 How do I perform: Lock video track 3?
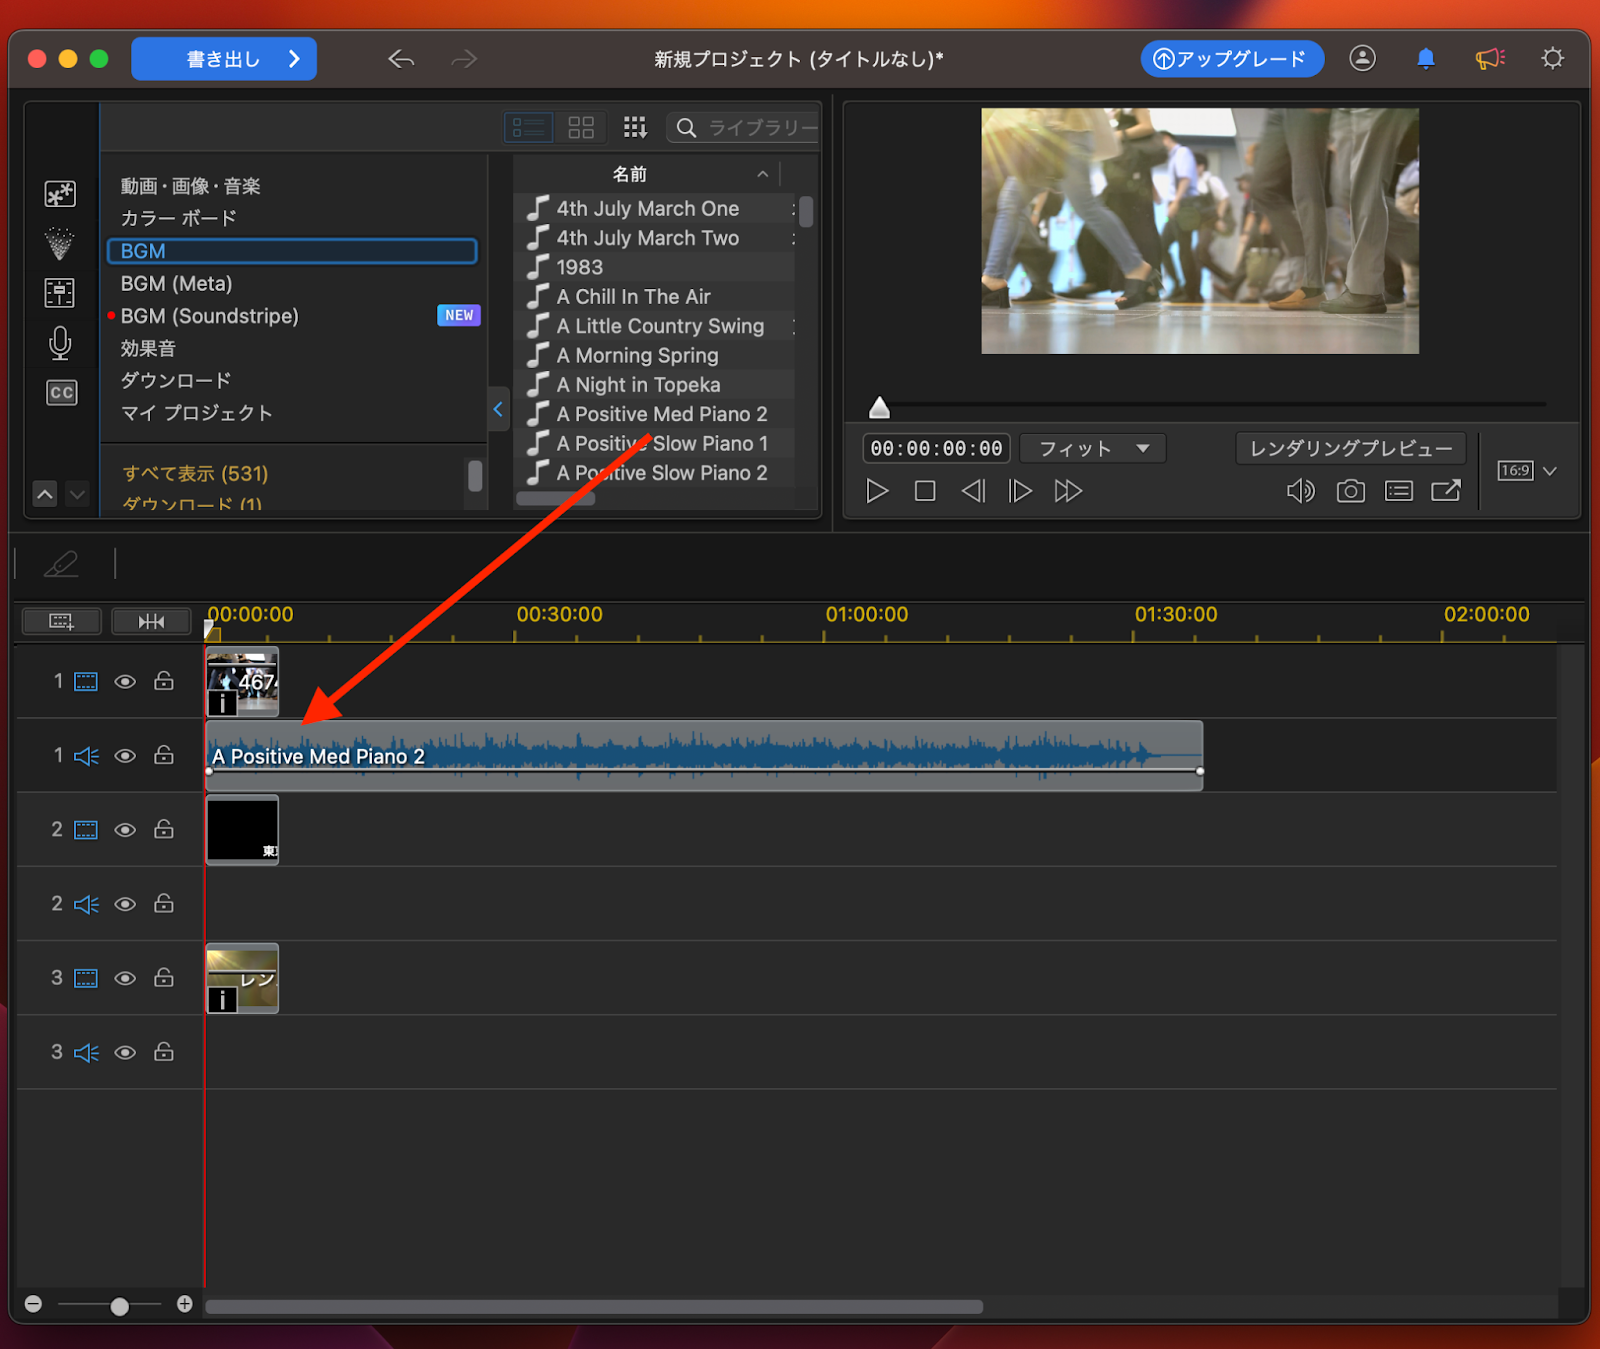164,978
